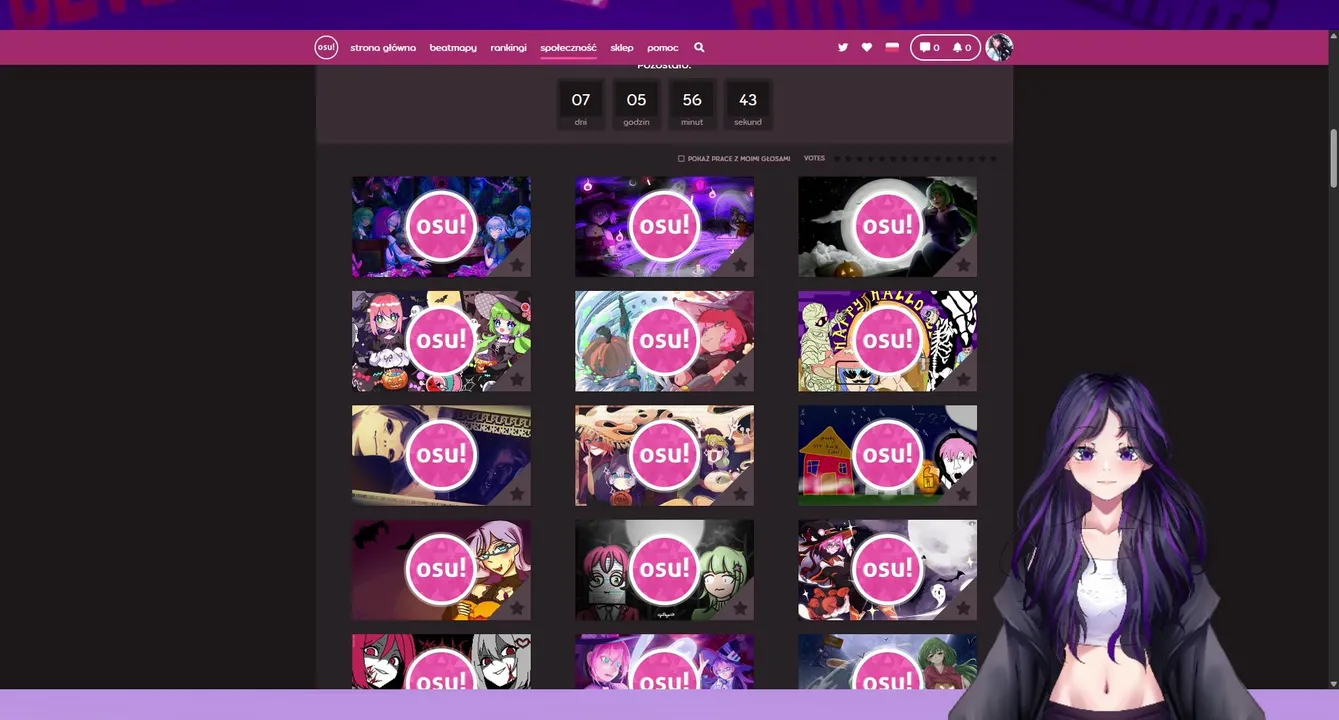Vote star on mummy and skeleton entry
1339x720 pixels.
[963, 379]
